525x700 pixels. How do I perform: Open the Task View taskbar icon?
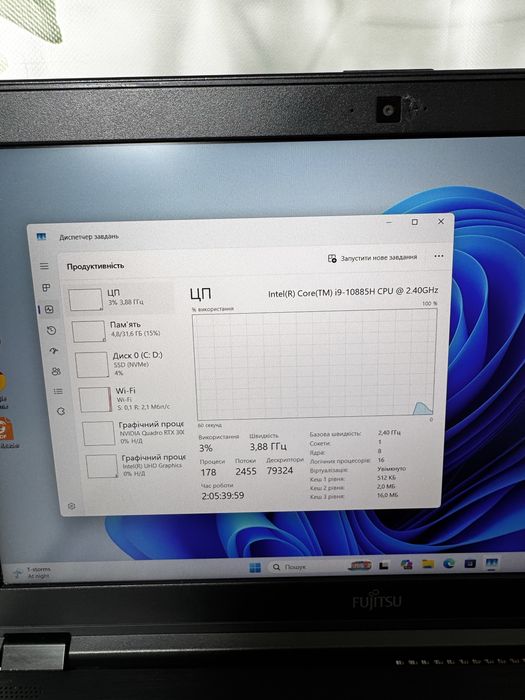click(383, 566)
